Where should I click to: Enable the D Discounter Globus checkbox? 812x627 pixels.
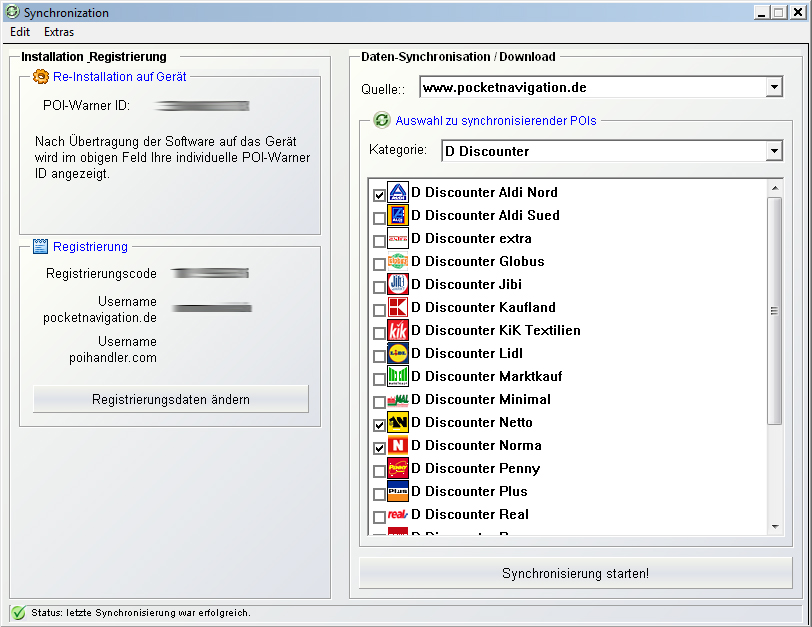[379, 264]
